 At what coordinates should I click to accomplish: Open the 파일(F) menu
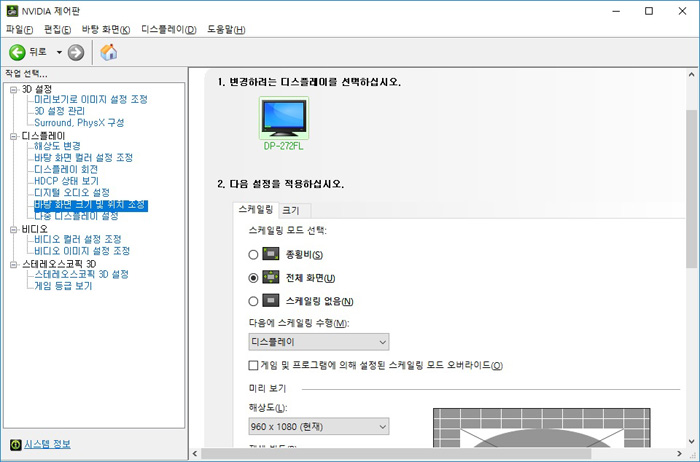click(19, 29)
